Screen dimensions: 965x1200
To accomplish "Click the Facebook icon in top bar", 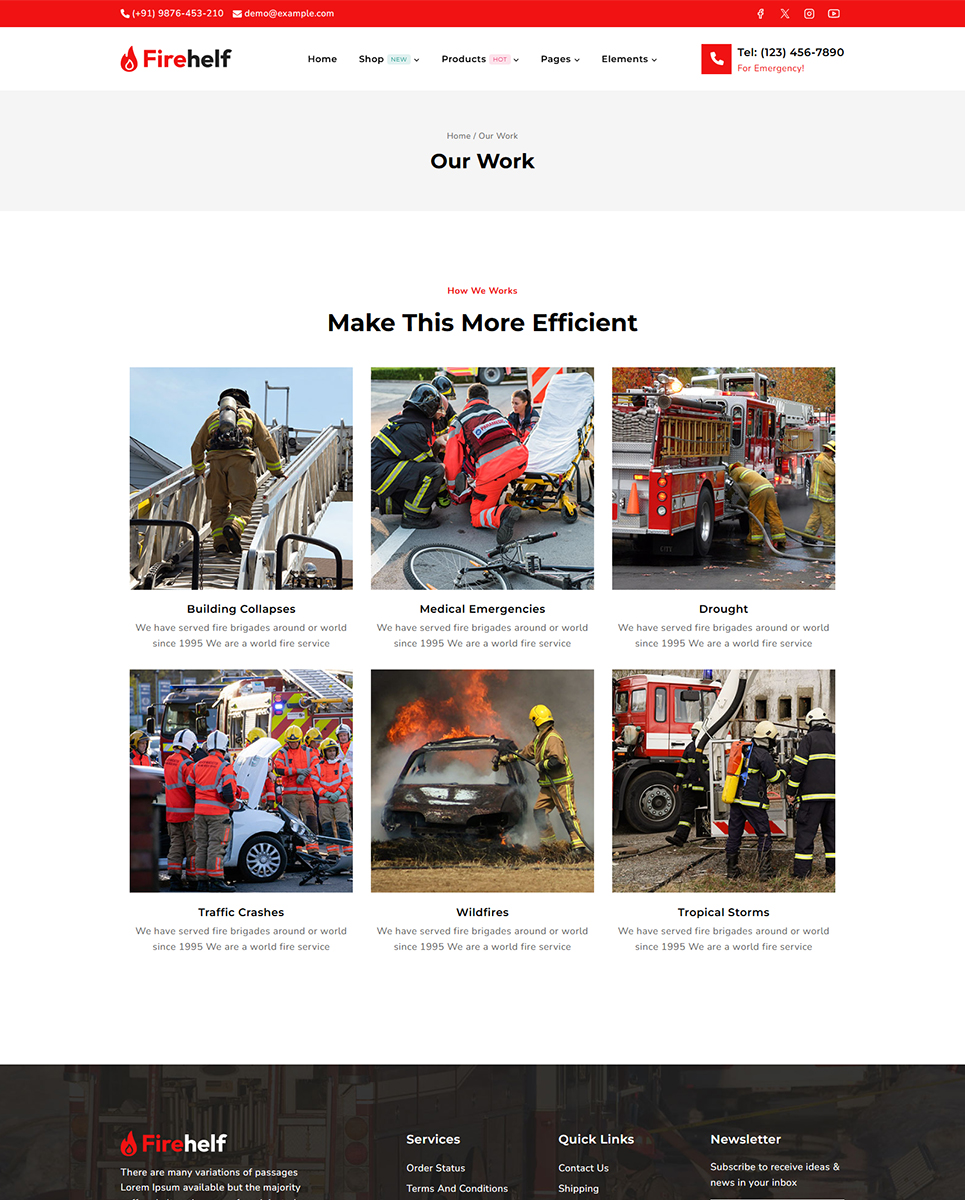I will click(x=760, y=14).
